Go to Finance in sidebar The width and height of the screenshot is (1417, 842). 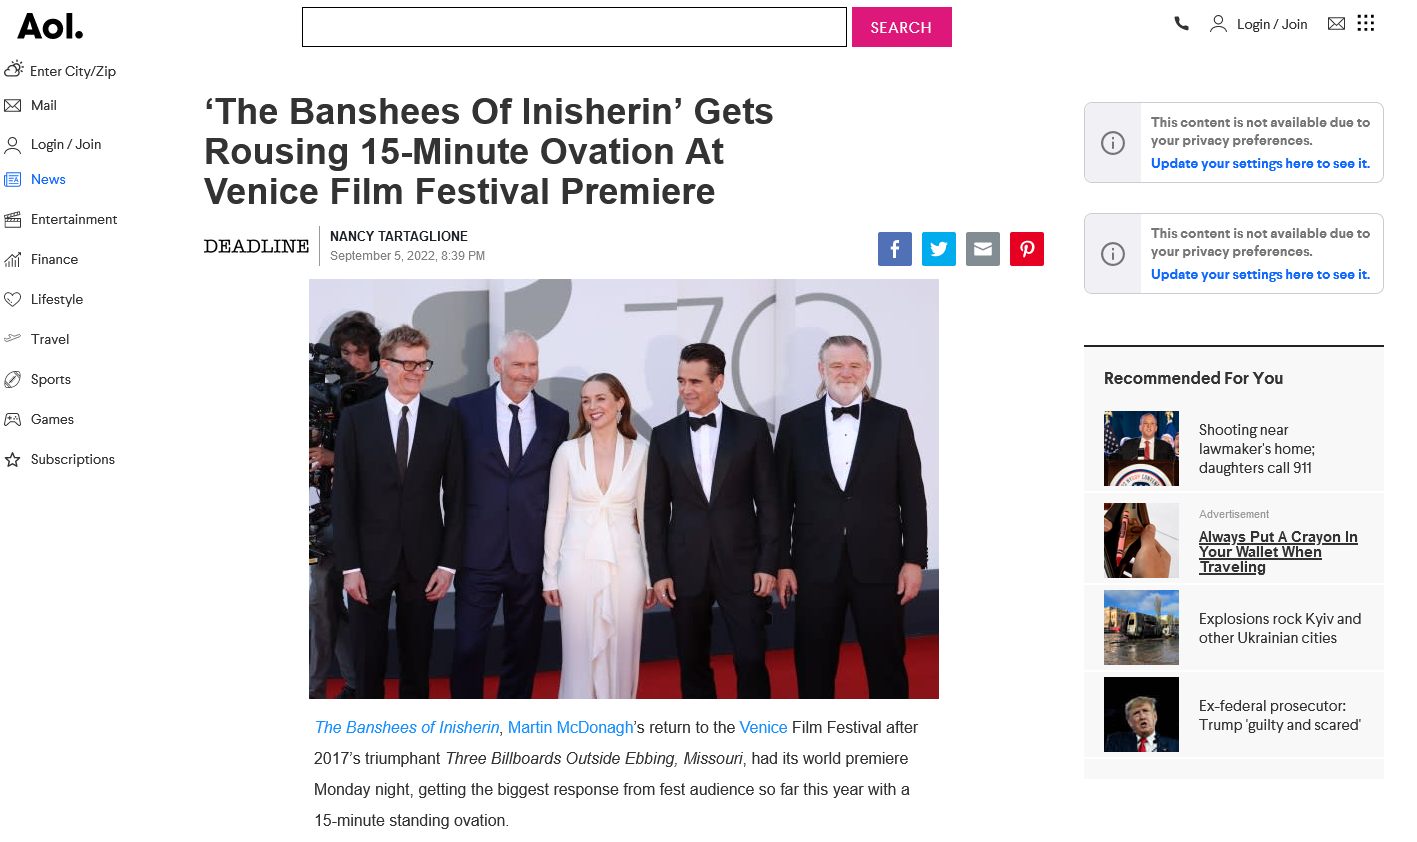[x=54, y=259]
